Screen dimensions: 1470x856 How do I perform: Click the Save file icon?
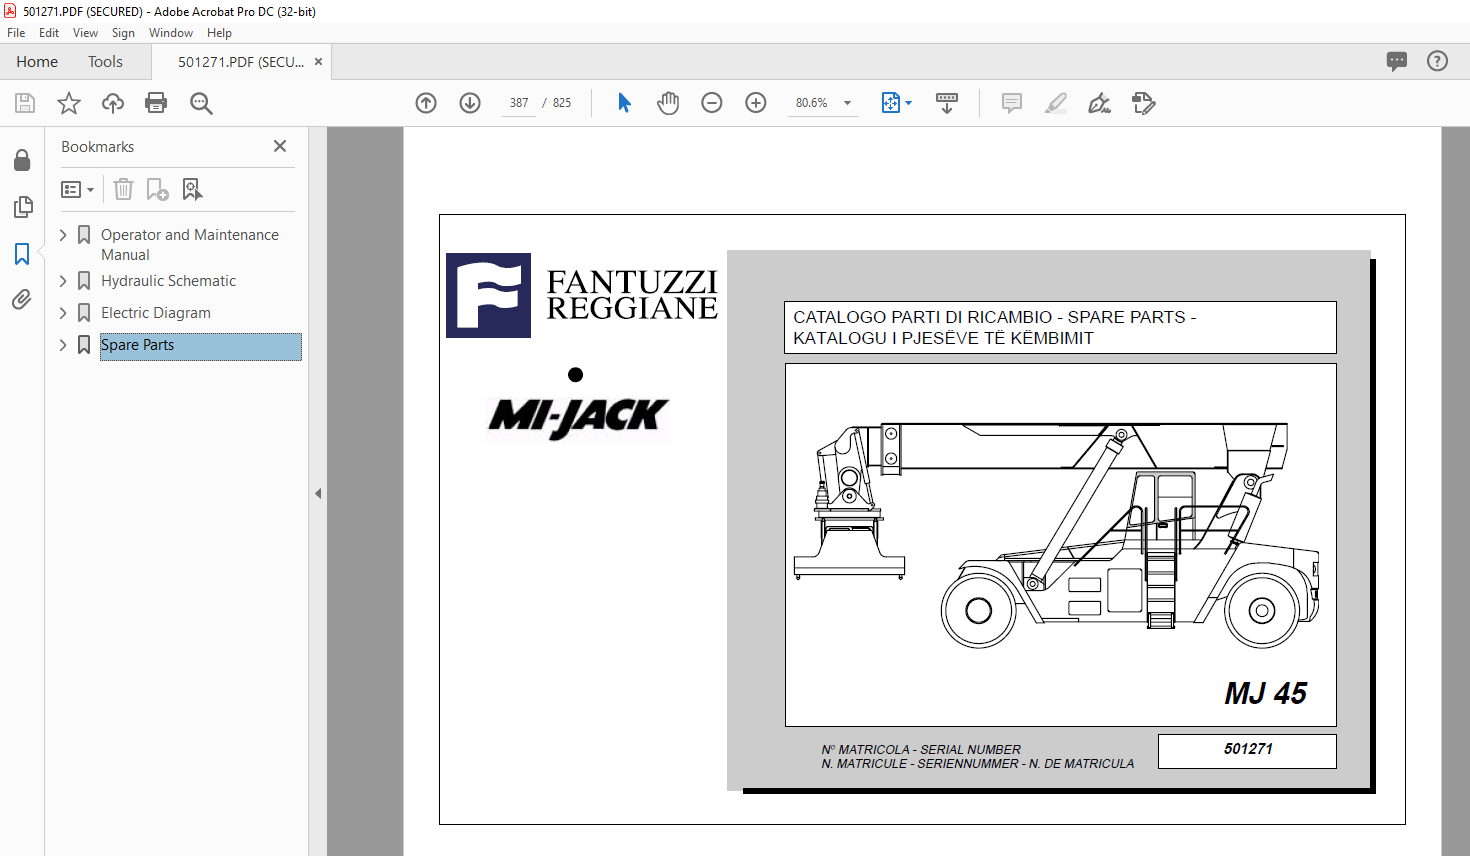tap(25, 103)
